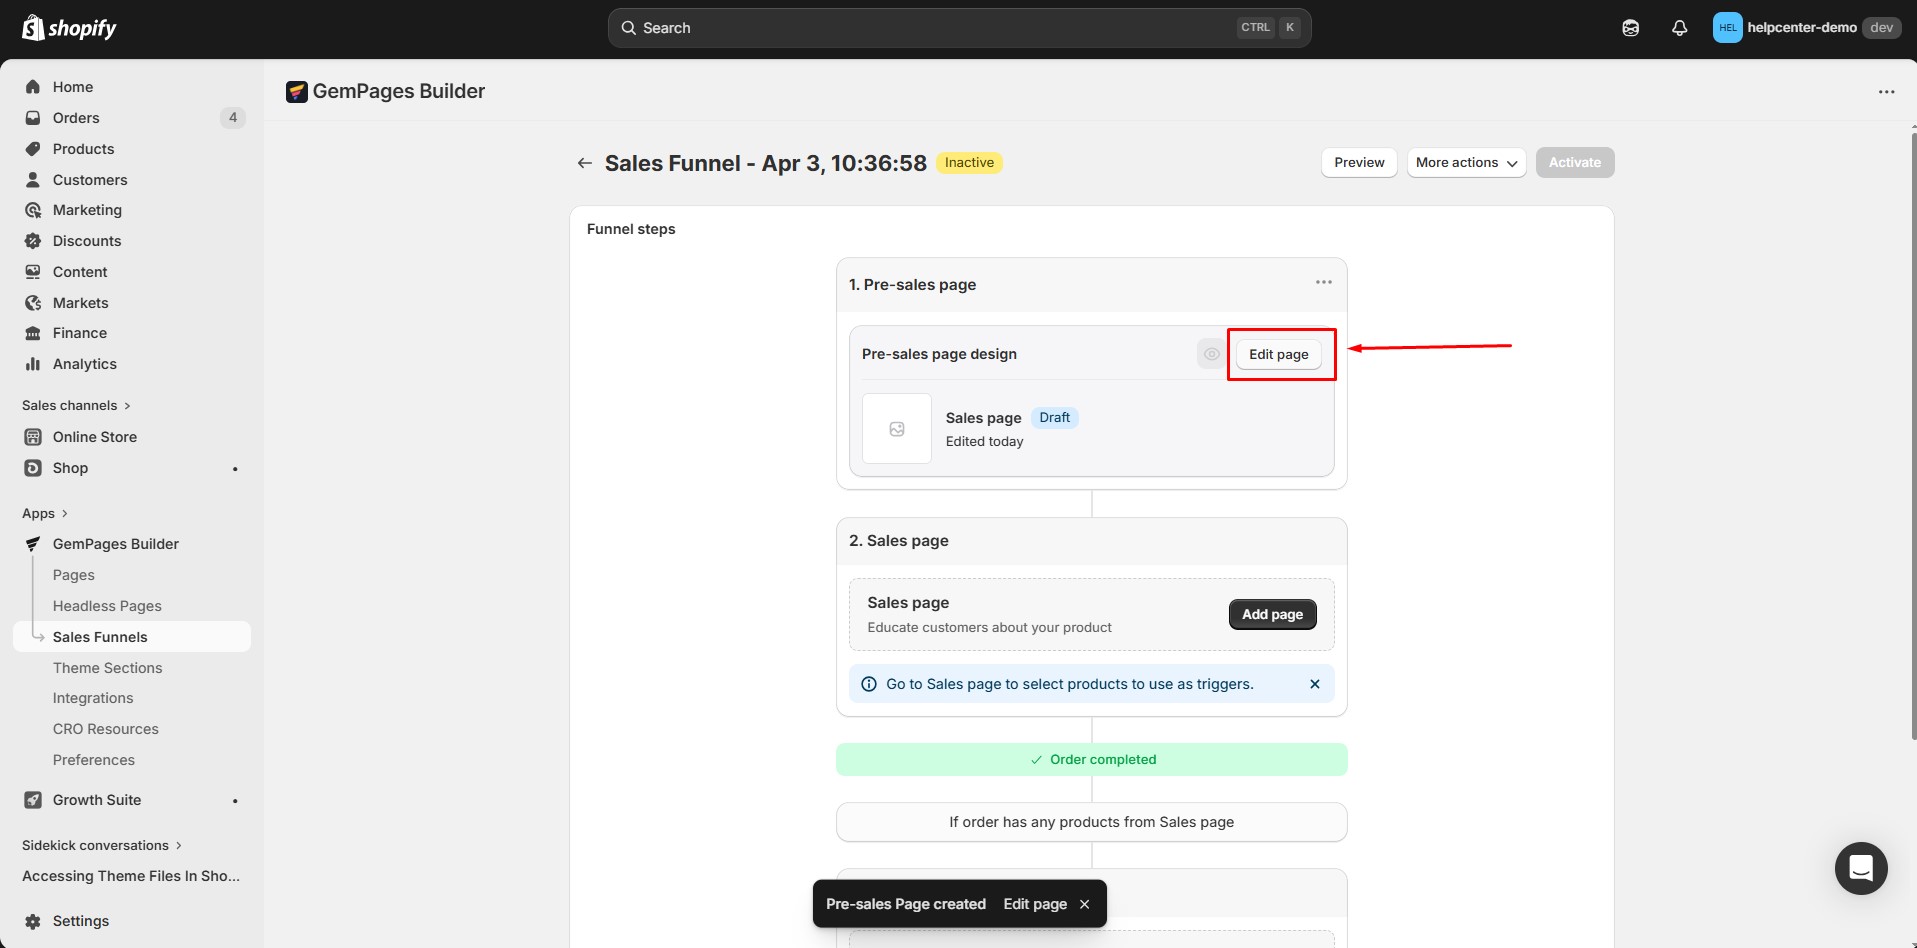Open Sidekick assistant from the top bar
Image resolution: width=1917 pixels, height=948 pixels.
pyautogui.click(x=1630, y=27)
